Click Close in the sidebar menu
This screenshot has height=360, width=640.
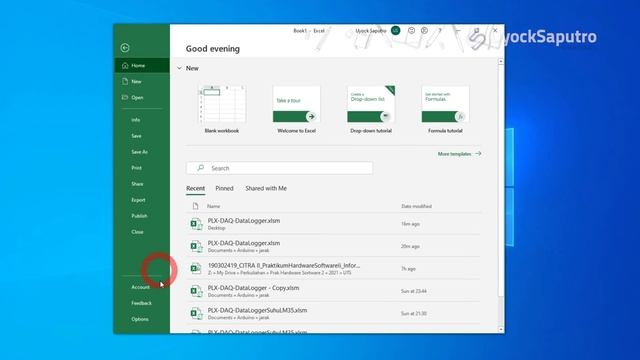[137, 232]
